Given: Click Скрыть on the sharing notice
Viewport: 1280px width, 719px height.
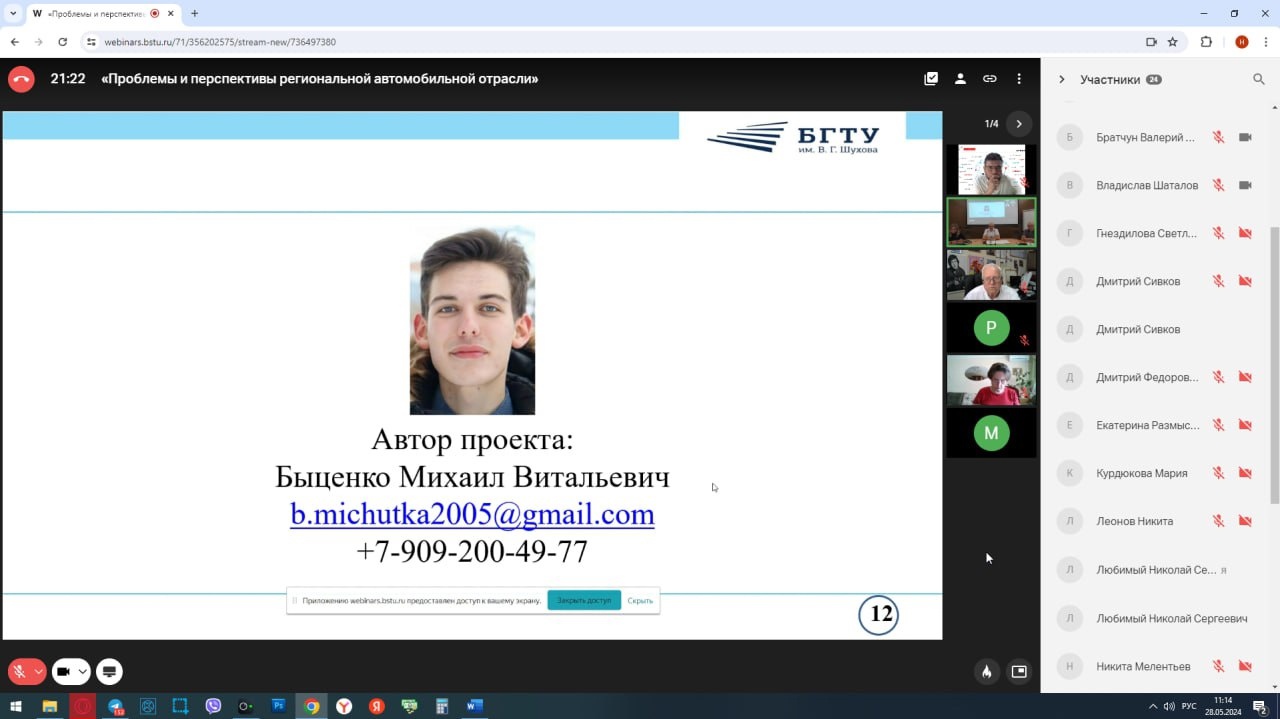Looking at the screenshot, I should click(640, 600).
